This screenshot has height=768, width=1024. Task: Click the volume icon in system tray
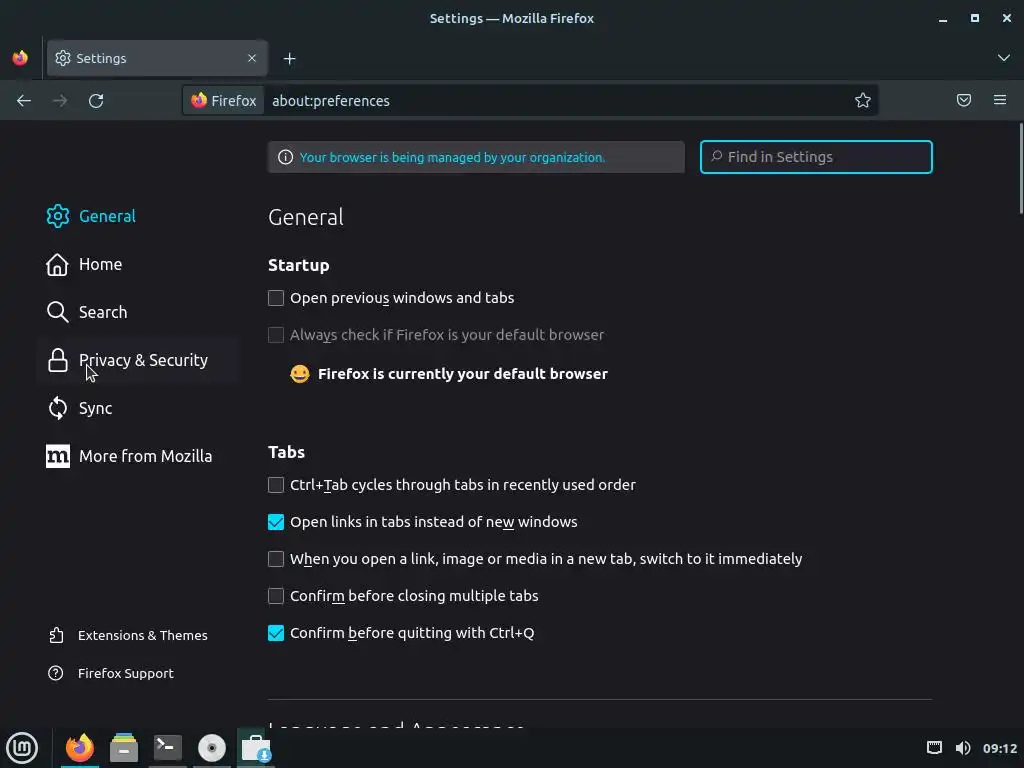click(963, 748)
